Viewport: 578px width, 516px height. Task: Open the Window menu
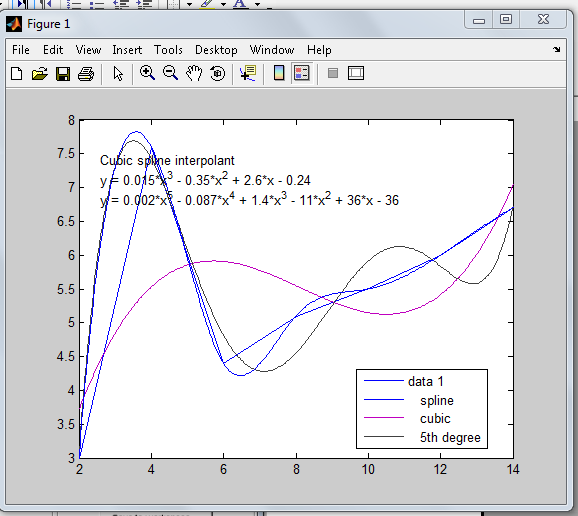point(272,50)
